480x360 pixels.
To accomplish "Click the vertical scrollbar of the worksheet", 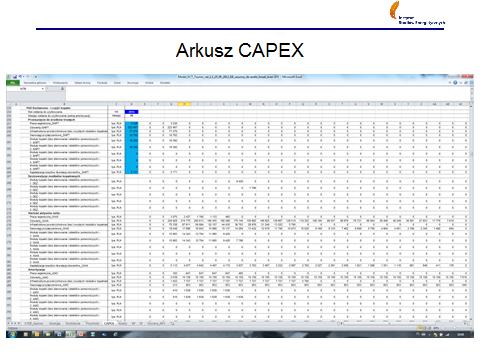I will click(472, 213).
